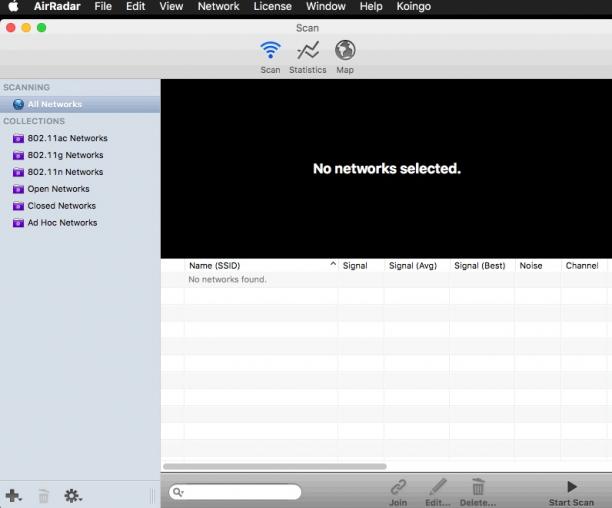Image resolution: width=612 pixels, height=508 pixels.
Task: Click the Edit pencil icon
Action: tap(438, 487)
